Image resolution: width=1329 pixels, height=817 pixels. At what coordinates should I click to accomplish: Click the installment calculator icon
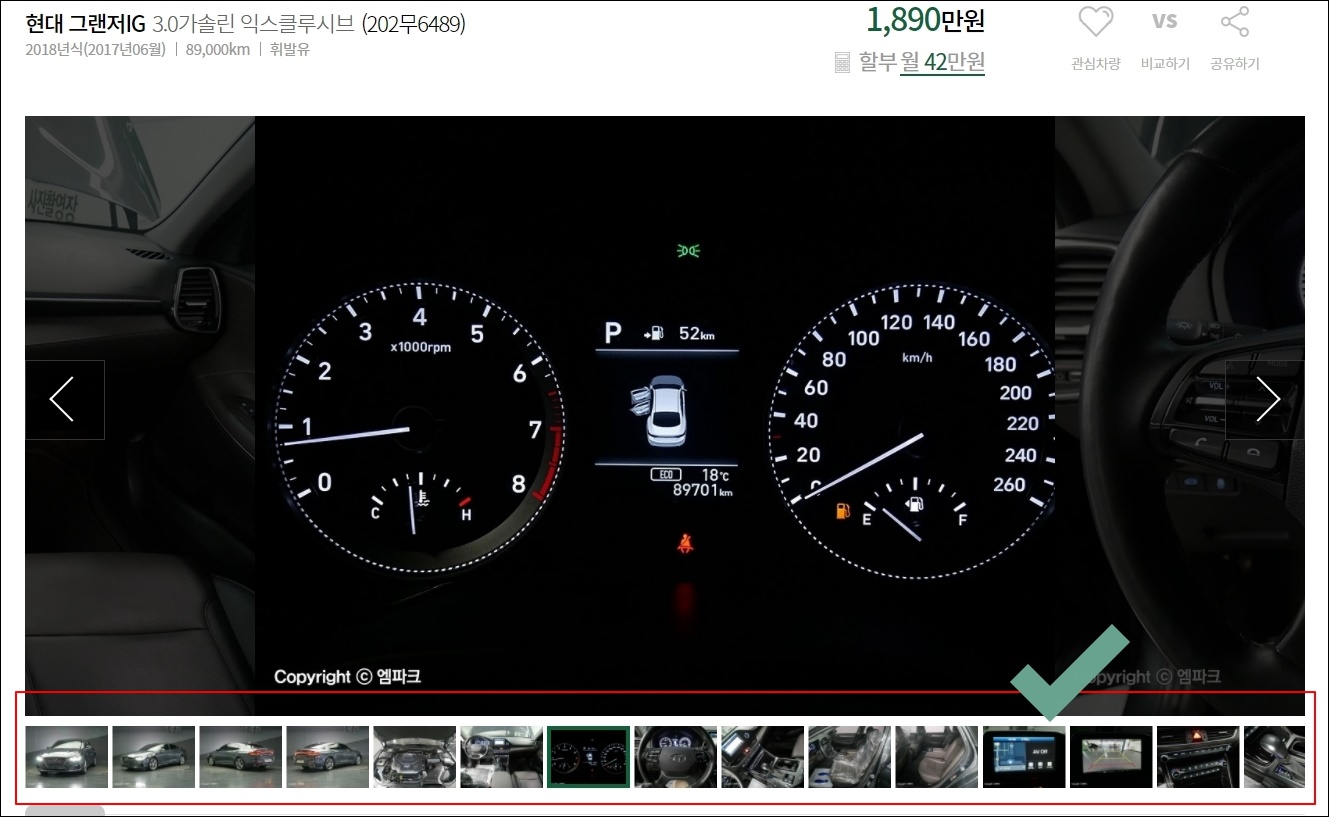tap(842, 63)
